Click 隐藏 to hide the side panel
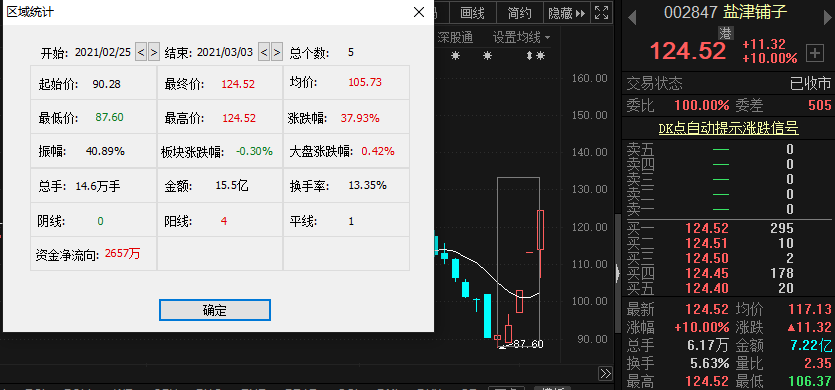The width and height of the screenshot is (835, 390). click(566, 12)
